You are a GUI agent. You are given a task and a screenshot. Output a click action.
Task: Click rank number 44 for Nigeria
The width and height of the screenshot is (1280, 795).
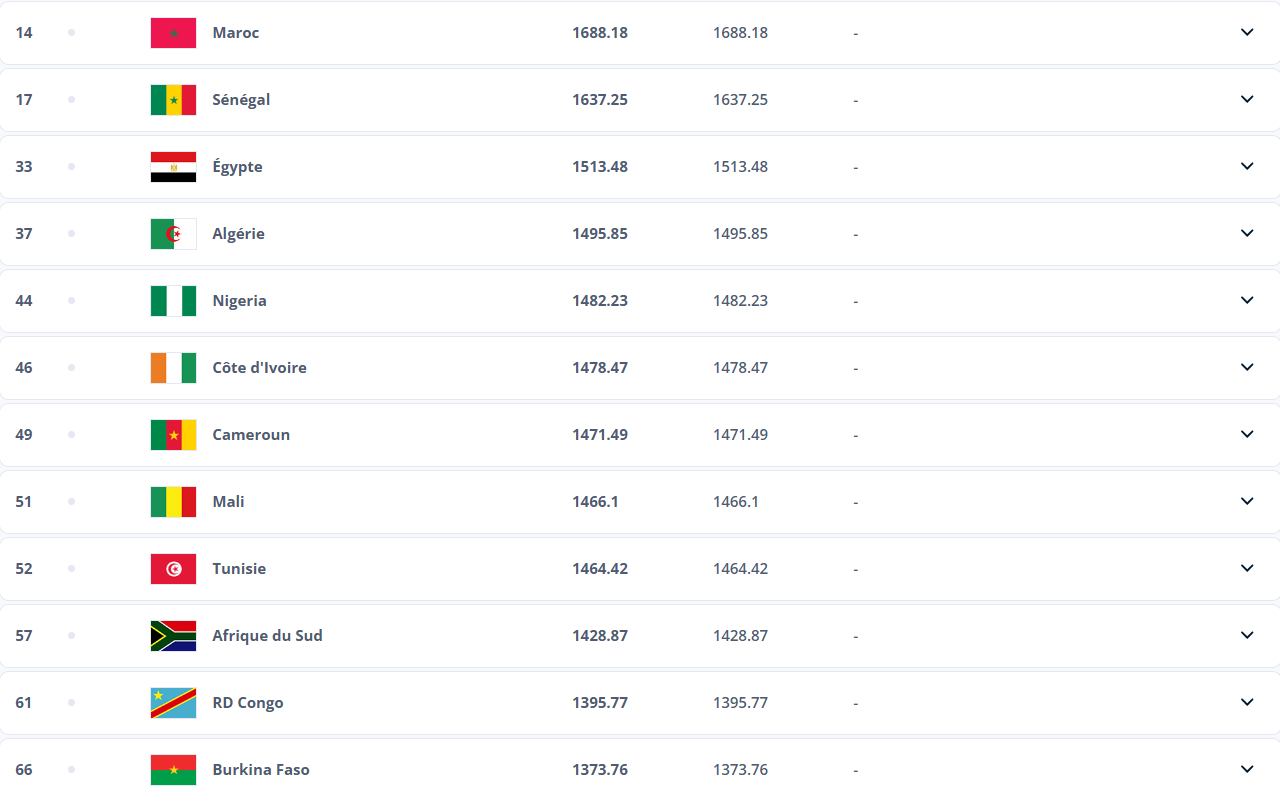(x=24, y=301)
